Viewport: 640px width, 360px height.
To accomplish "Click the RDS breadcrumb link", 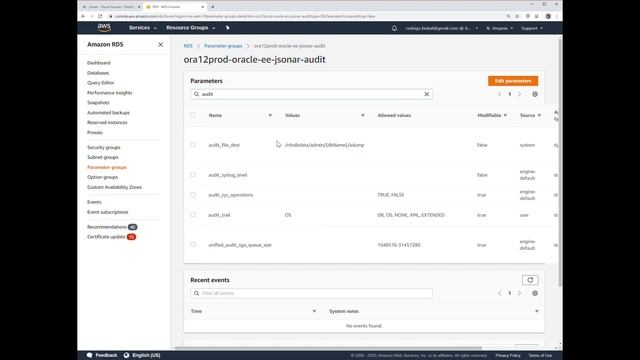I will click(x=188, y=46).
